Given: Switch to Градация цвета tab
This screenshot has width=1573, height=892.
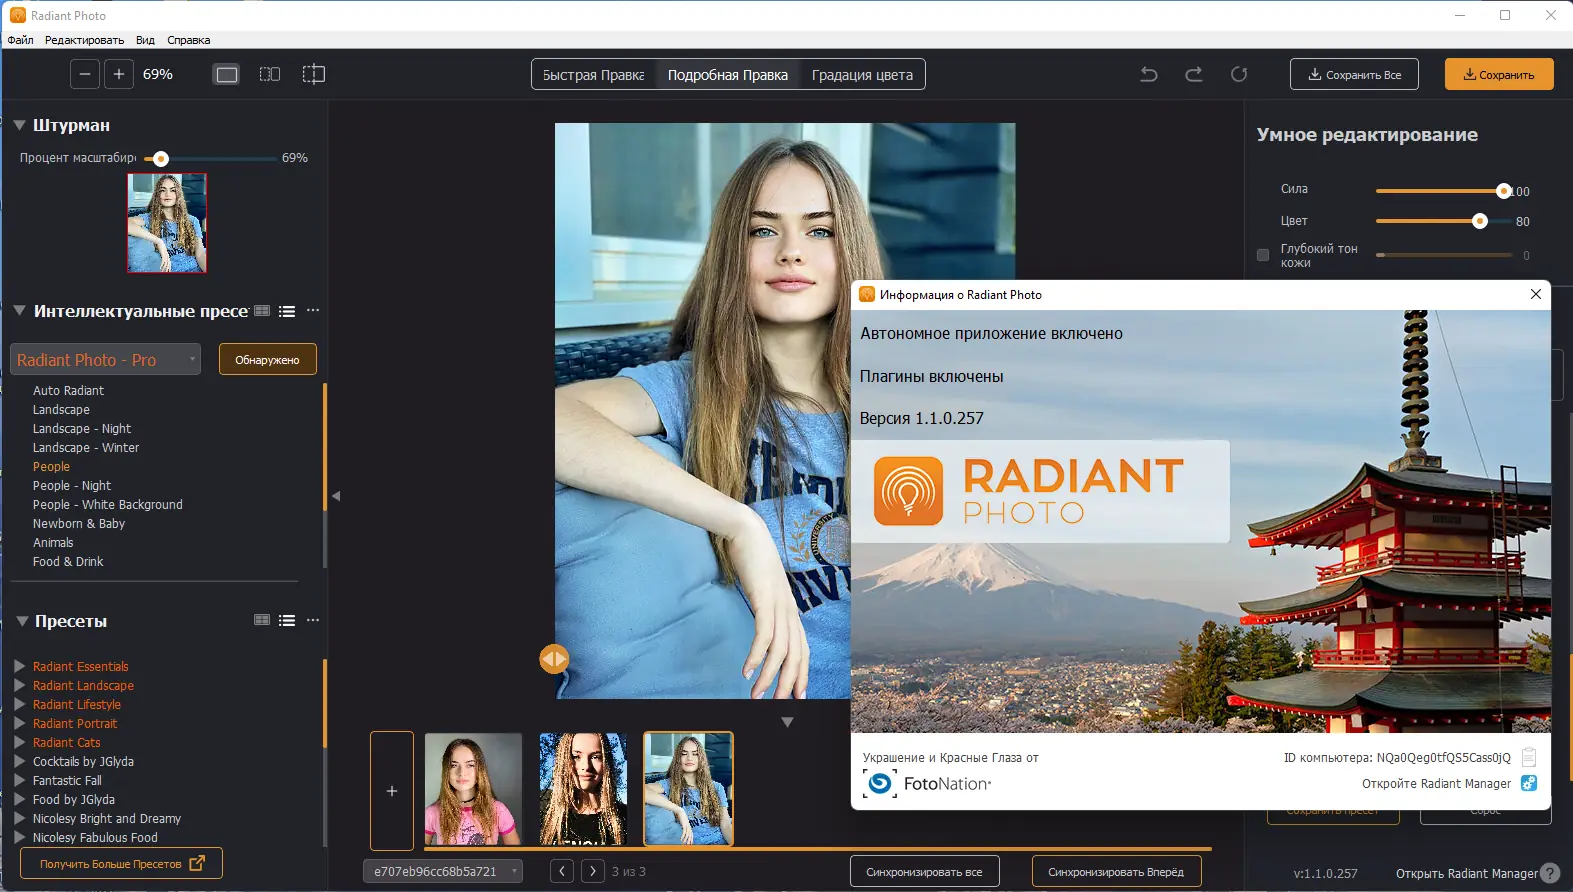Looking at the screenshot, I should pyautogui.click(x=862, y=75).
